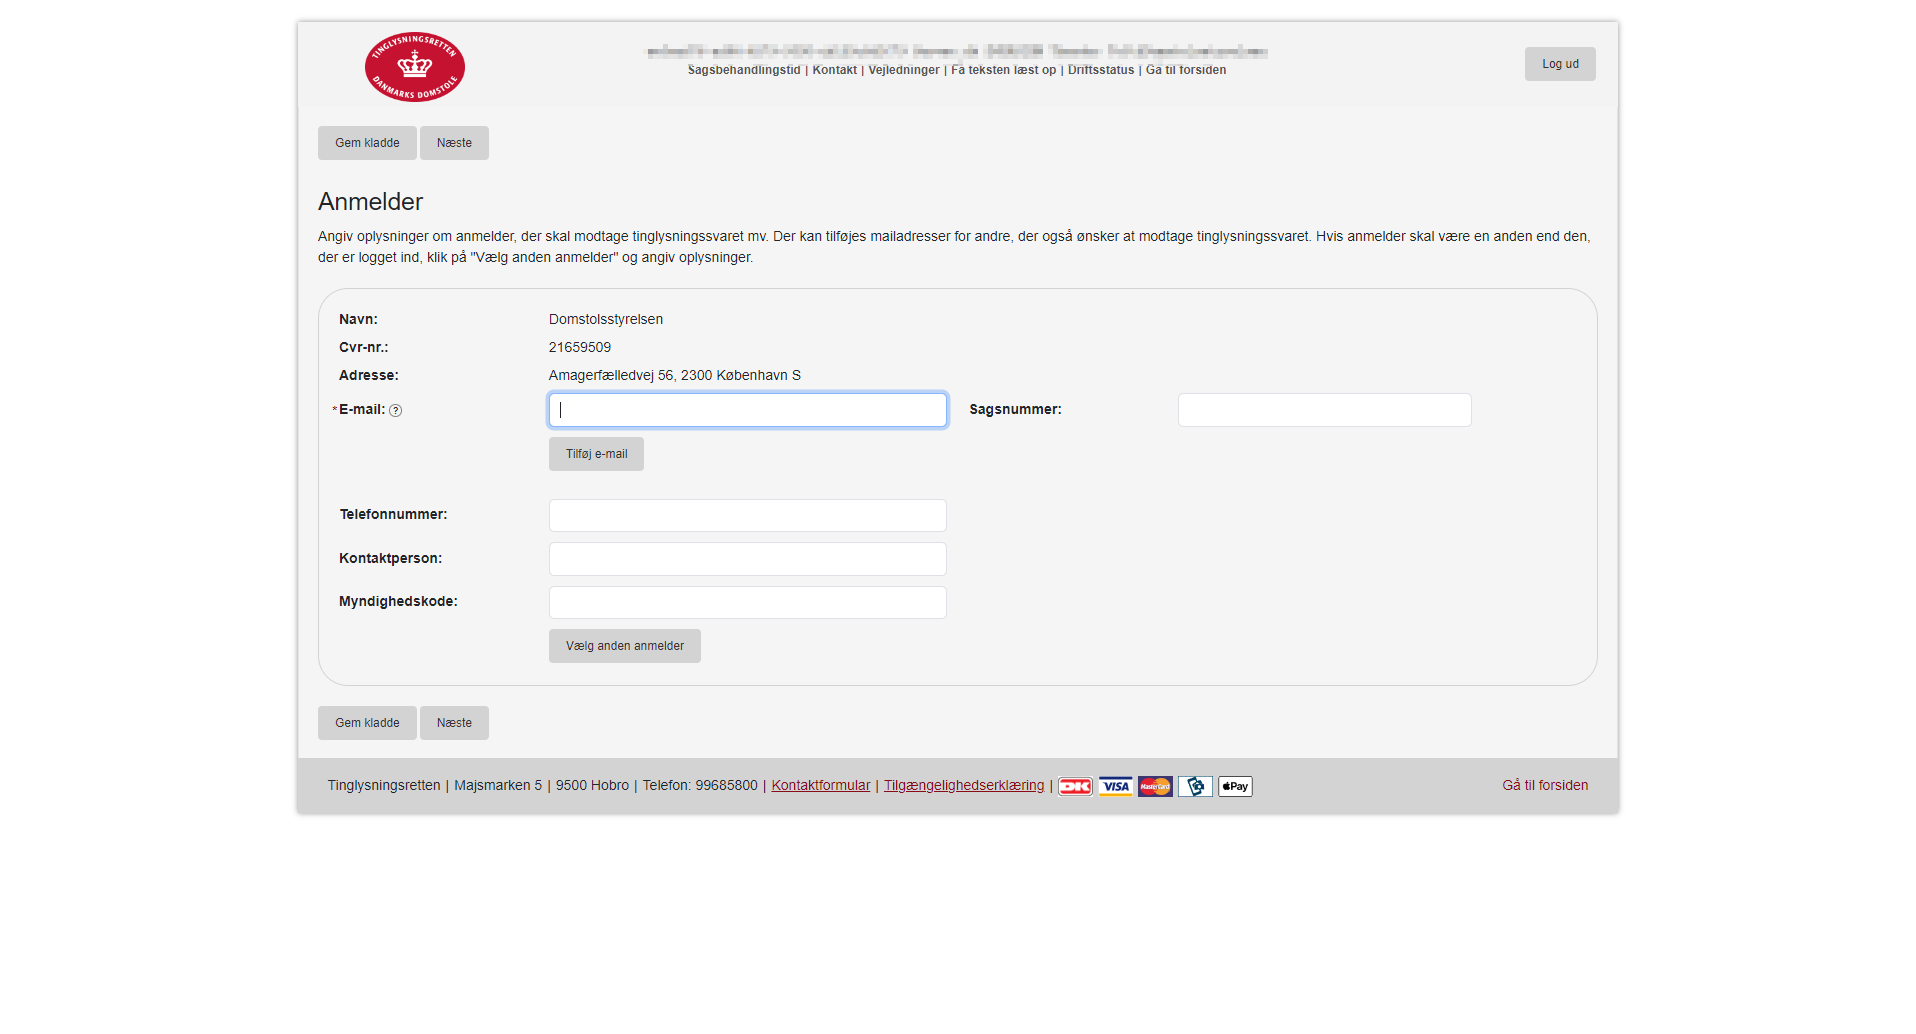The width and height of the screenshot is (1916, 1034).
Task: Select 'Få teksten læst op' header link
Action: pos(1003,70)
